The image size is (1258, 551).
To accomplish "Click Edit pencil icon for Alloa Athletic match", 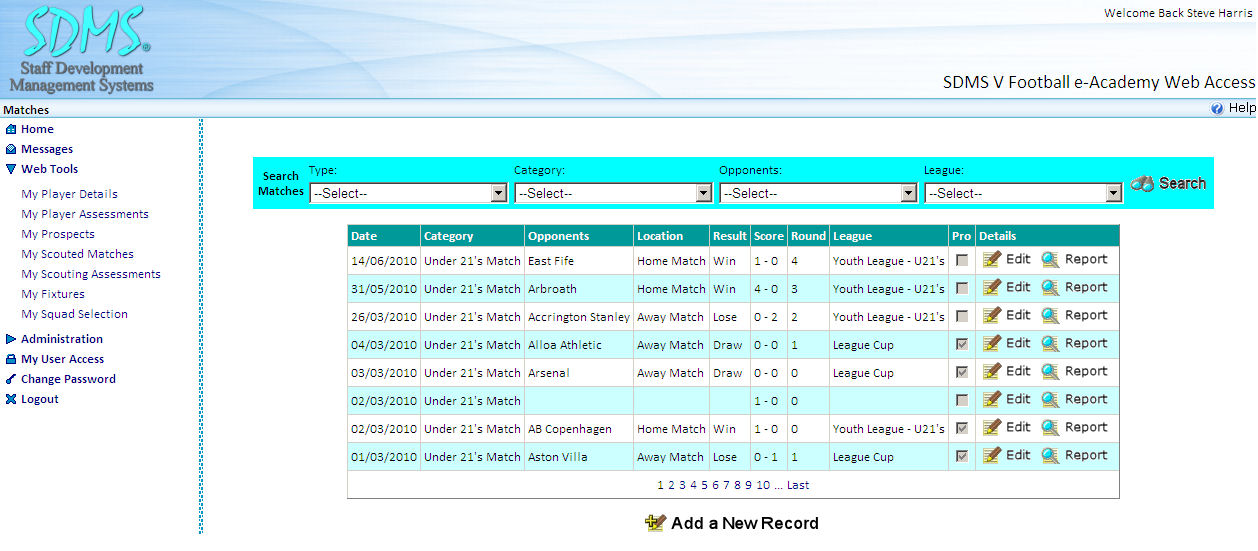I will (x=992, y=343).
